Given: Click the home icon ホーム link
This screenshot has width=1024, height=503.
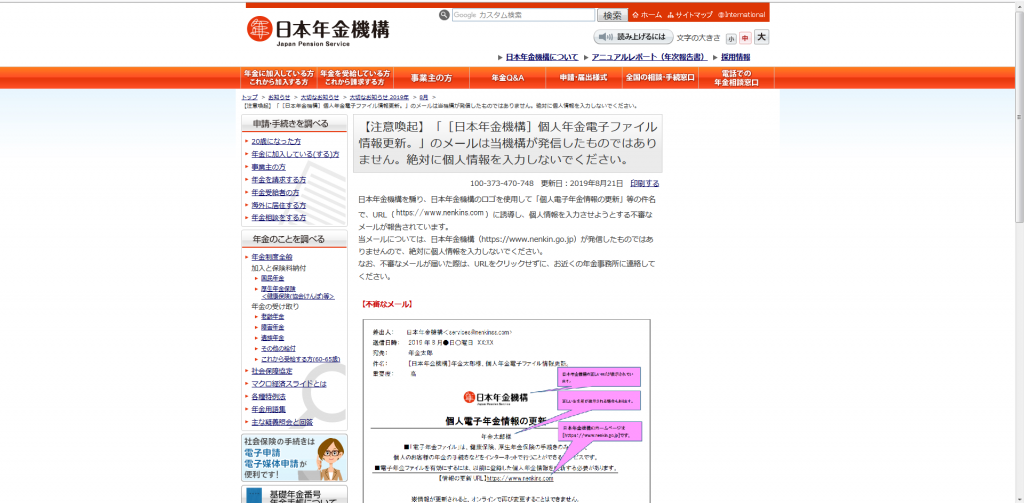Looking at the screenshot, I should coord(647,14).
